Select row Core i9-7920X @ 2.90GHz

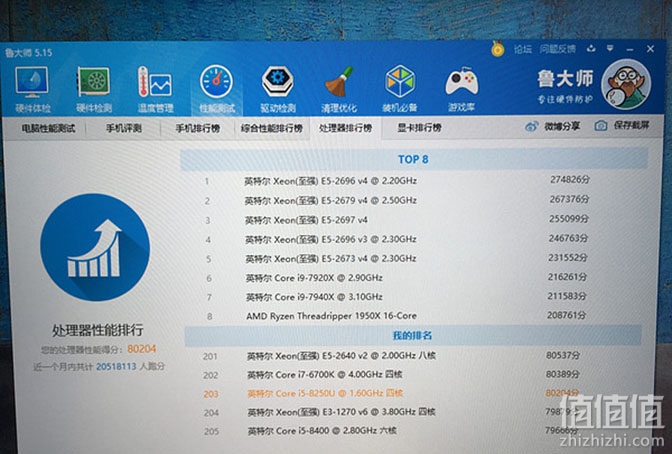coord(397,278)
